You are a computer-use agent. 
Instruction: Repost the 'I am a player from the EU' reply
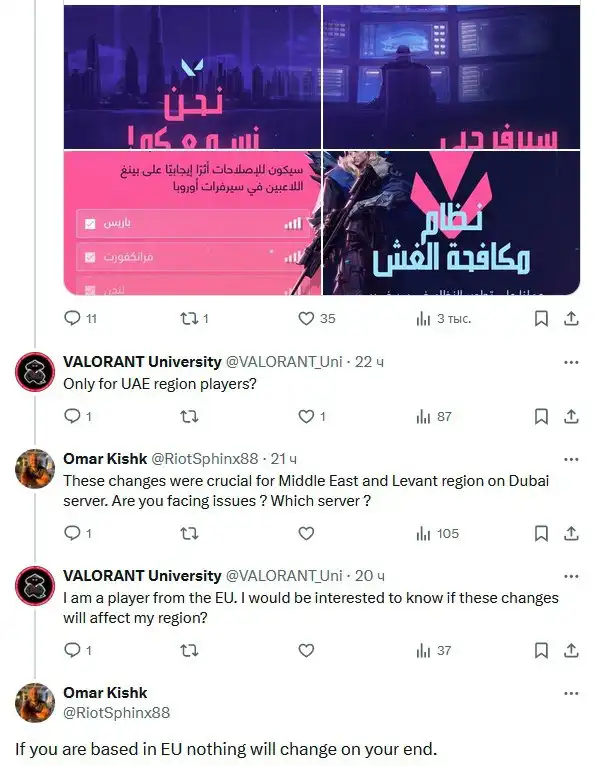[x=190, y=650]
